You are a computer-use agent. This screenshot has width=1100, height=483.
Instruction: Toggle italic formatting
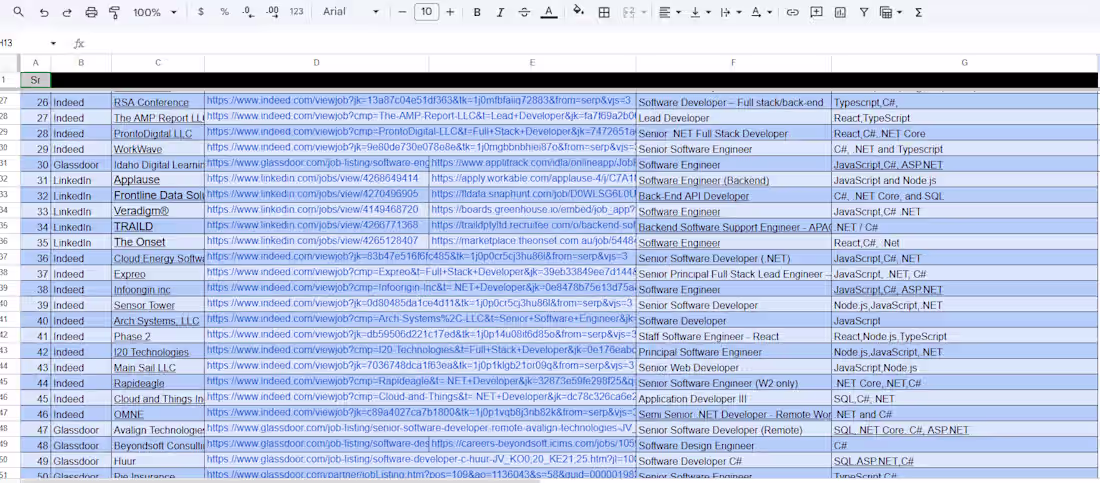pyautogui.click(x=500, y=12)
